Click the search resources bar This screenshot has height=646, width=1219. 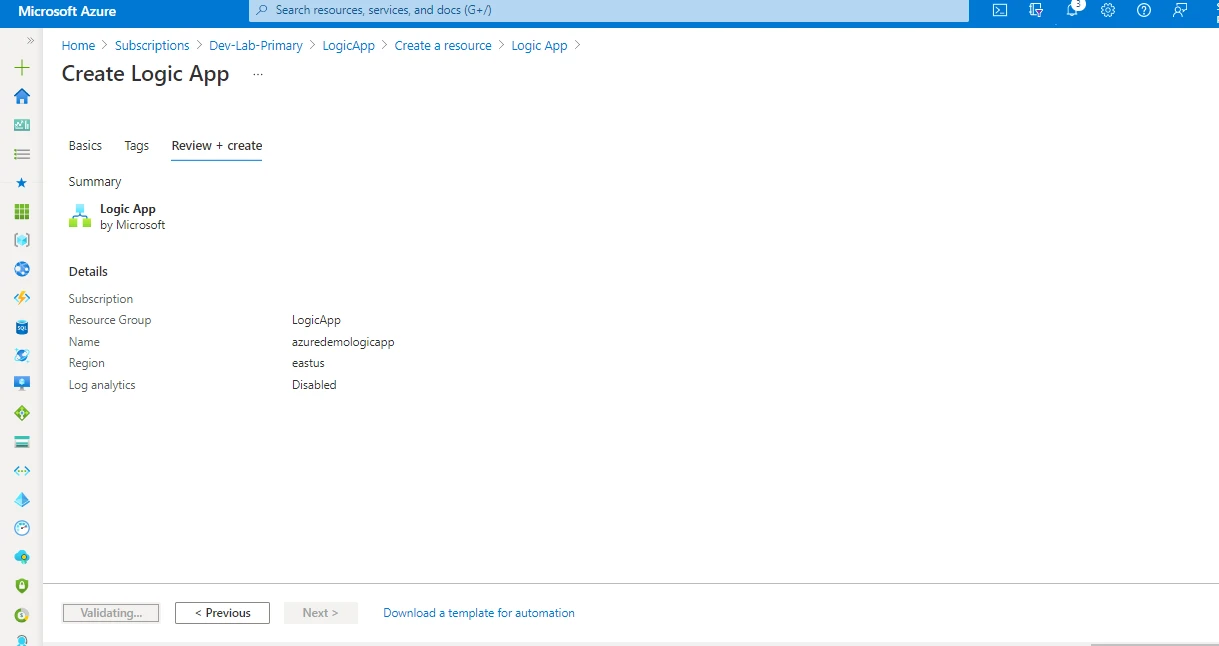[x=608, y=11]
